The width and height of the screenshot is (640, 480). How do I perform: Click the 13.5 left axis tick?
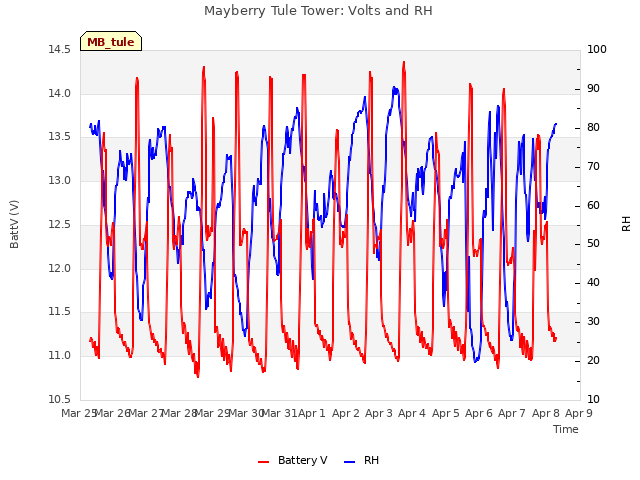(x=60, y=136)
